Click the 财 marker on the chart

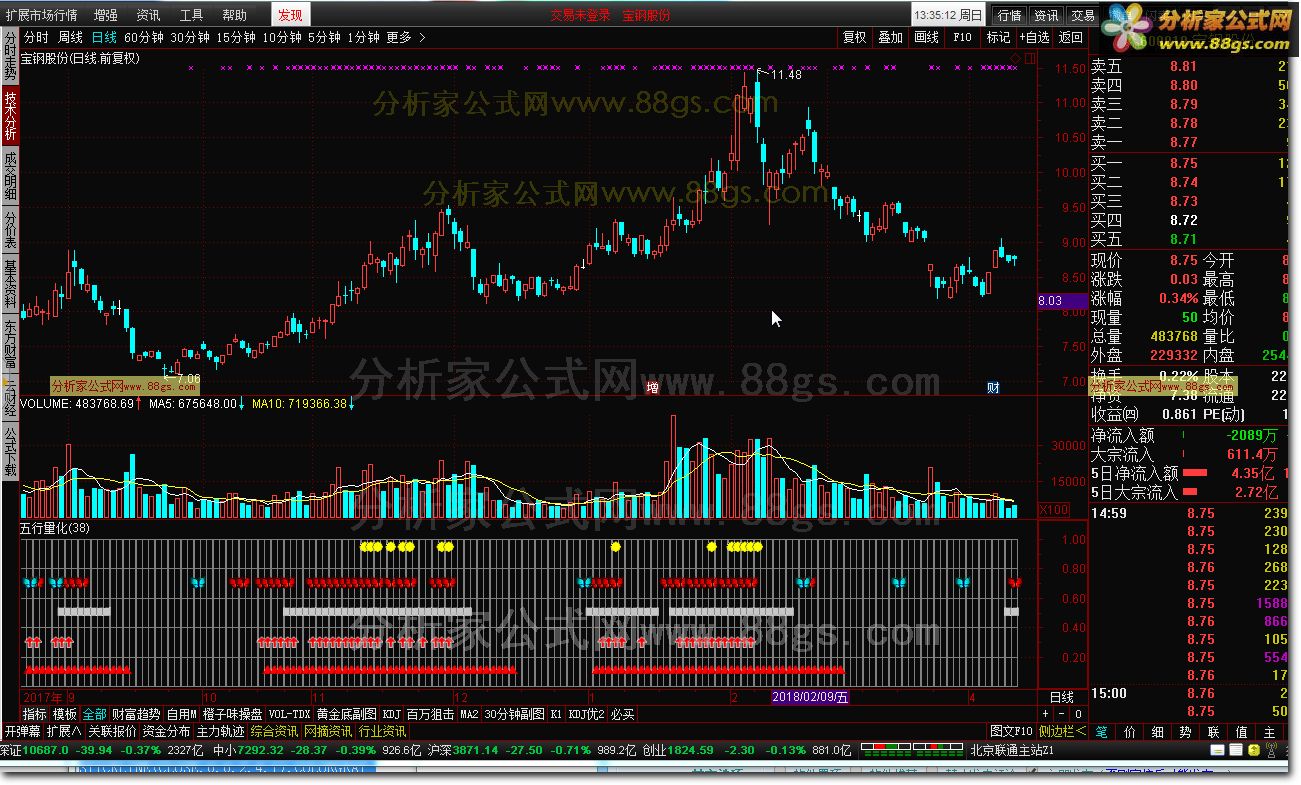click(993, 387)
